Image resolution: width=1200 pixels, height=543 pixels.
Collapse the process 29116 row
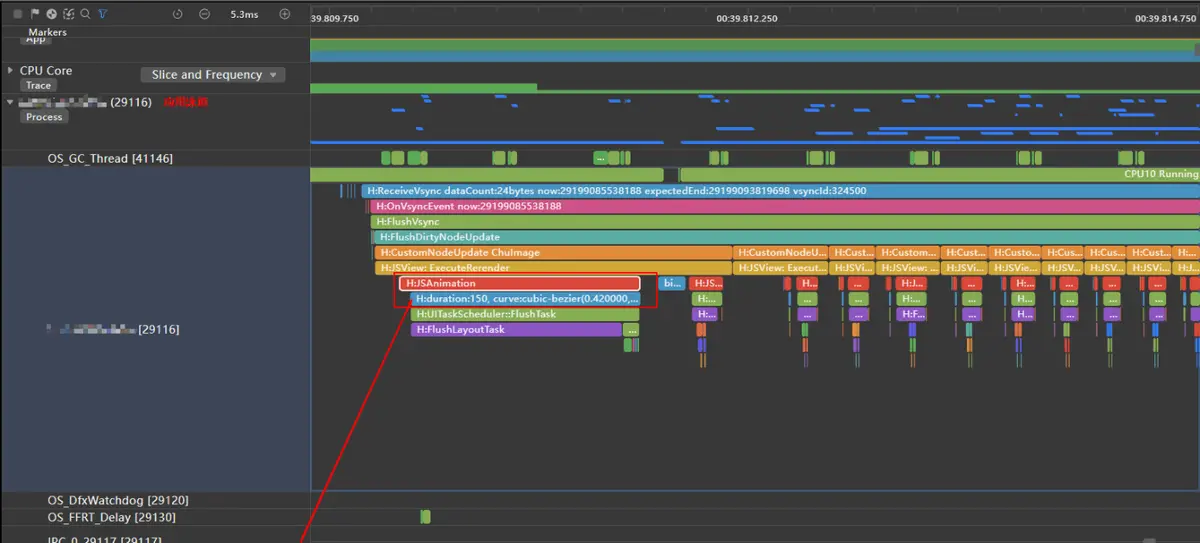(10, 102)
